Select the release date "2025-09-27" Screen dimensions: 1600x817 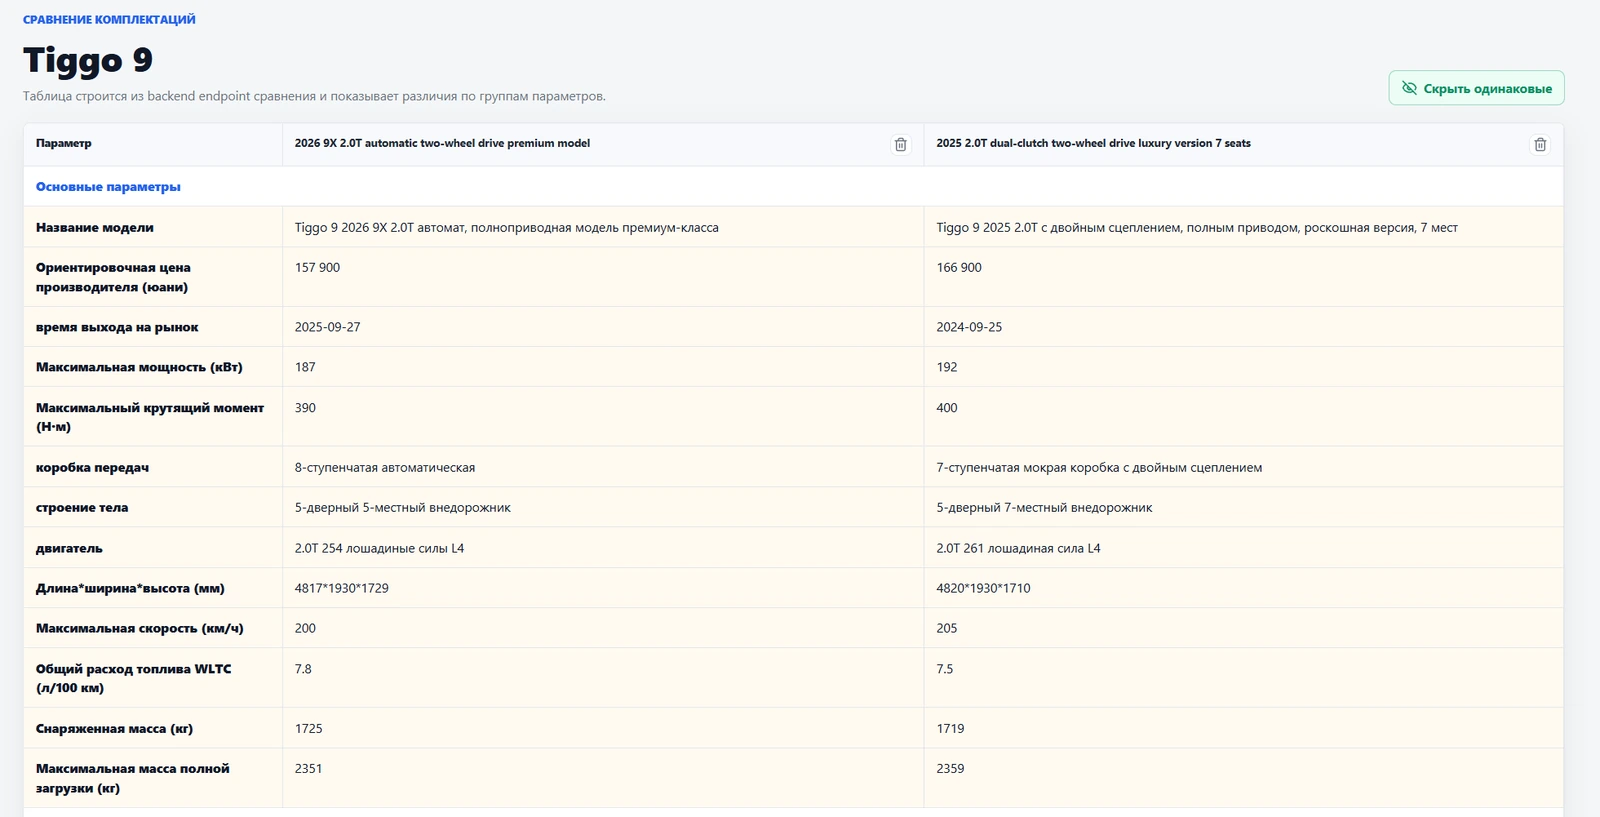(327, 327)
